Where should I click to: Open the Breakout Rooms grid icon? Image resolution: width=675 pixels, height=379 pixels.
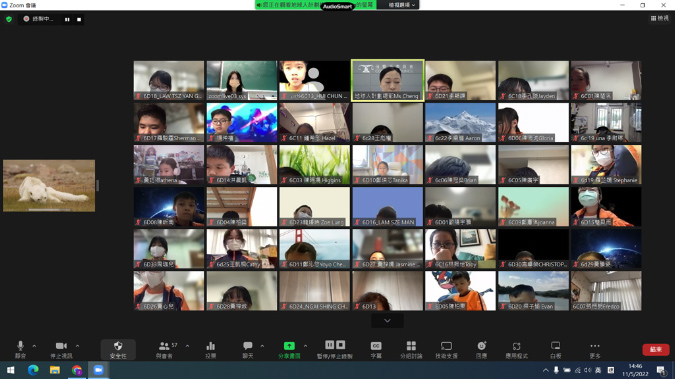point(411,349)
